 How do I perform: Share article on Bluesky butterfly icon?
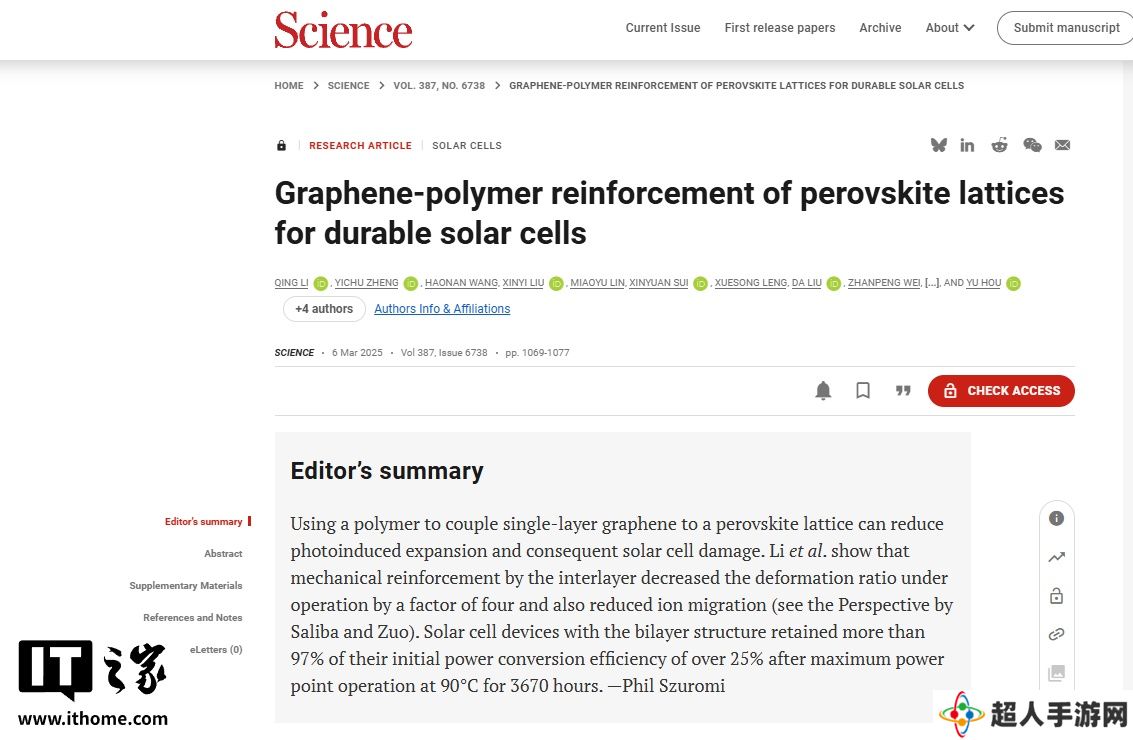pos(939,145)
